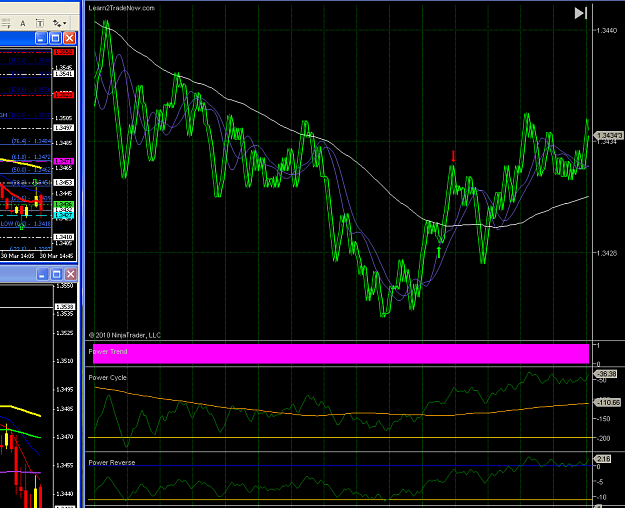The height and width of the screenshot is (508, 625).
Task: Select the Power Cycle panel label
Action: [x=108, y=377]
